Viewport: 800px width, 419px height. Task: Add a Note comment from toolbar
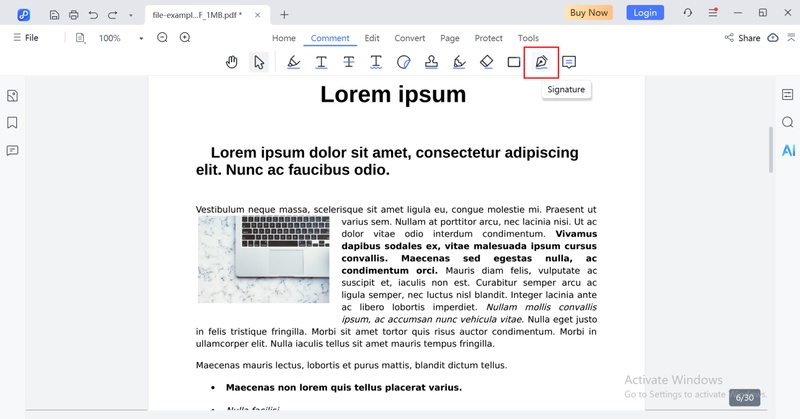pyautogui.click(x=569, y=62)
